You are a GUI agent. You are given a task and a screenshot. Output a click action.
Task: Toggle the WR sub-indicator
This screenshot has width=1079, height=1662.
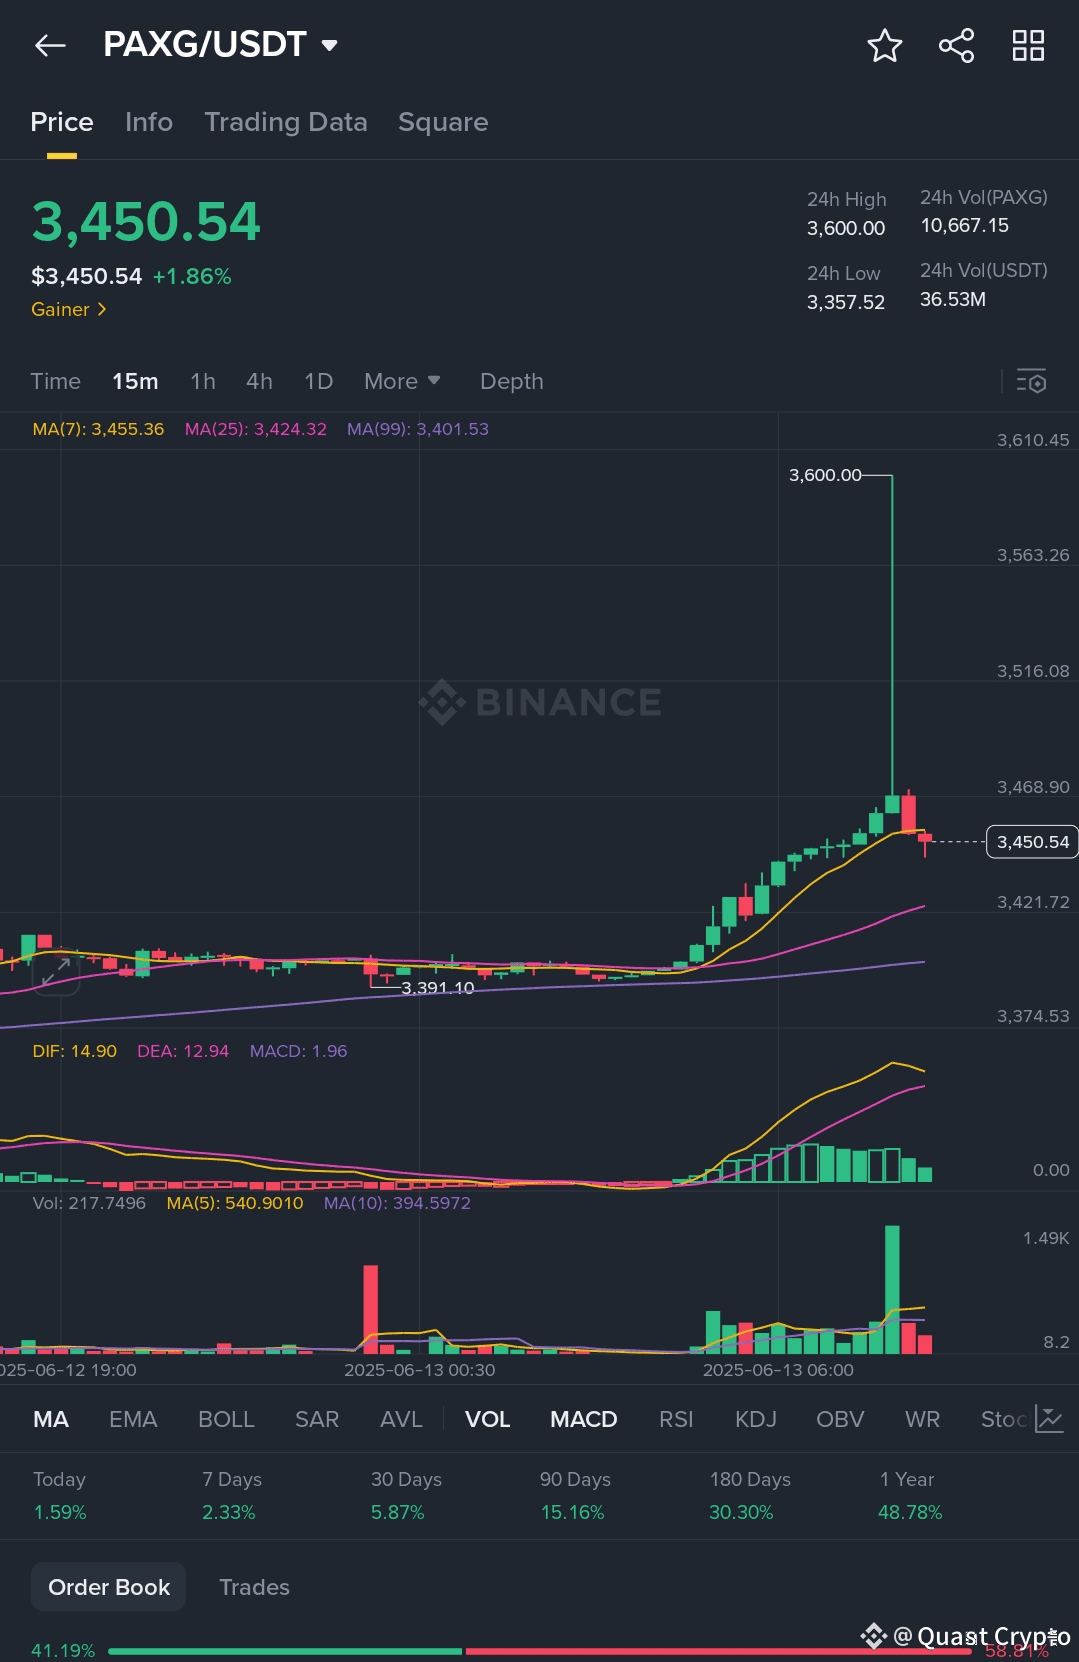click(922, 1419)
